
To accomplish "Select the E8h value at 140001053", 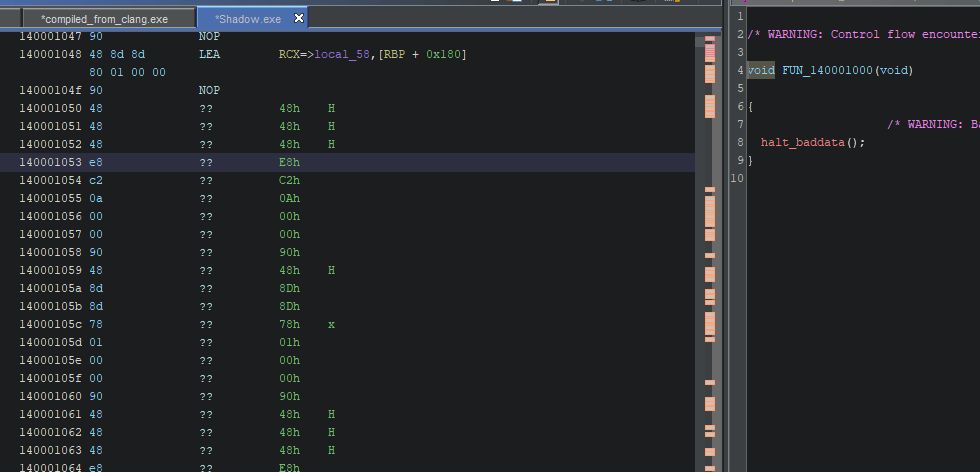I will [x=289, y=163].
